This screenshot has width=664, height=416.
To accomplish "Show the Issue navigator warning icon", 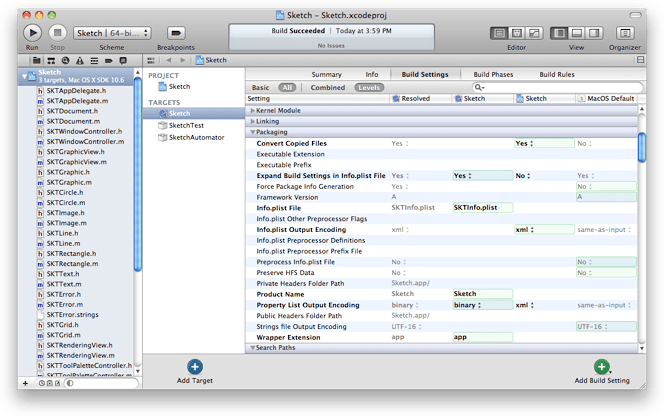I will pos(80,61).
